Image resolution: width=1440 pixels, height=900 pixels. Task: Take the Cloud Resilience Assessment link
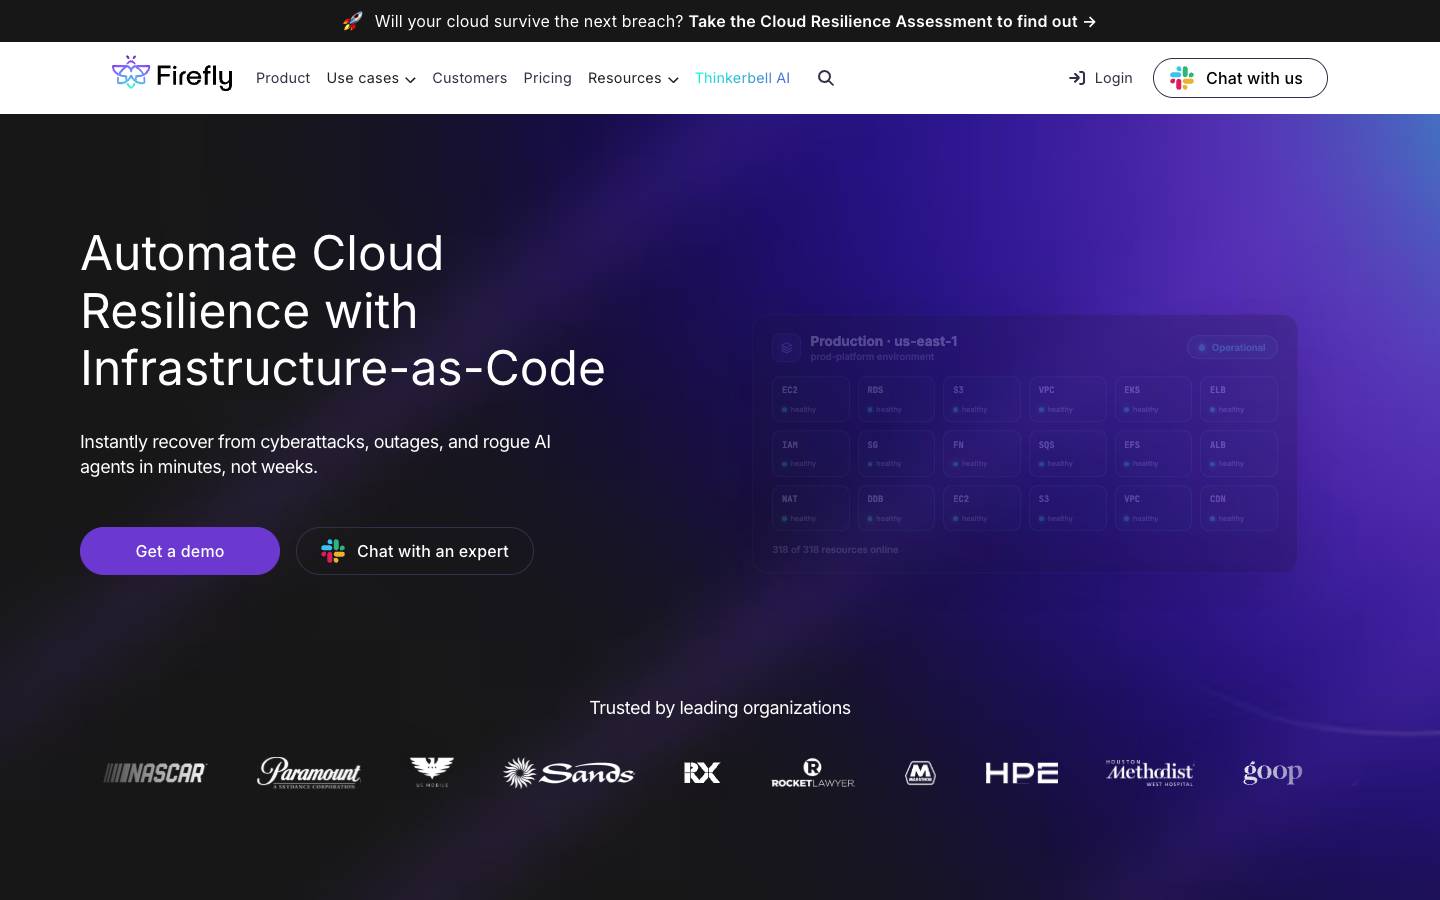point(892,21)
